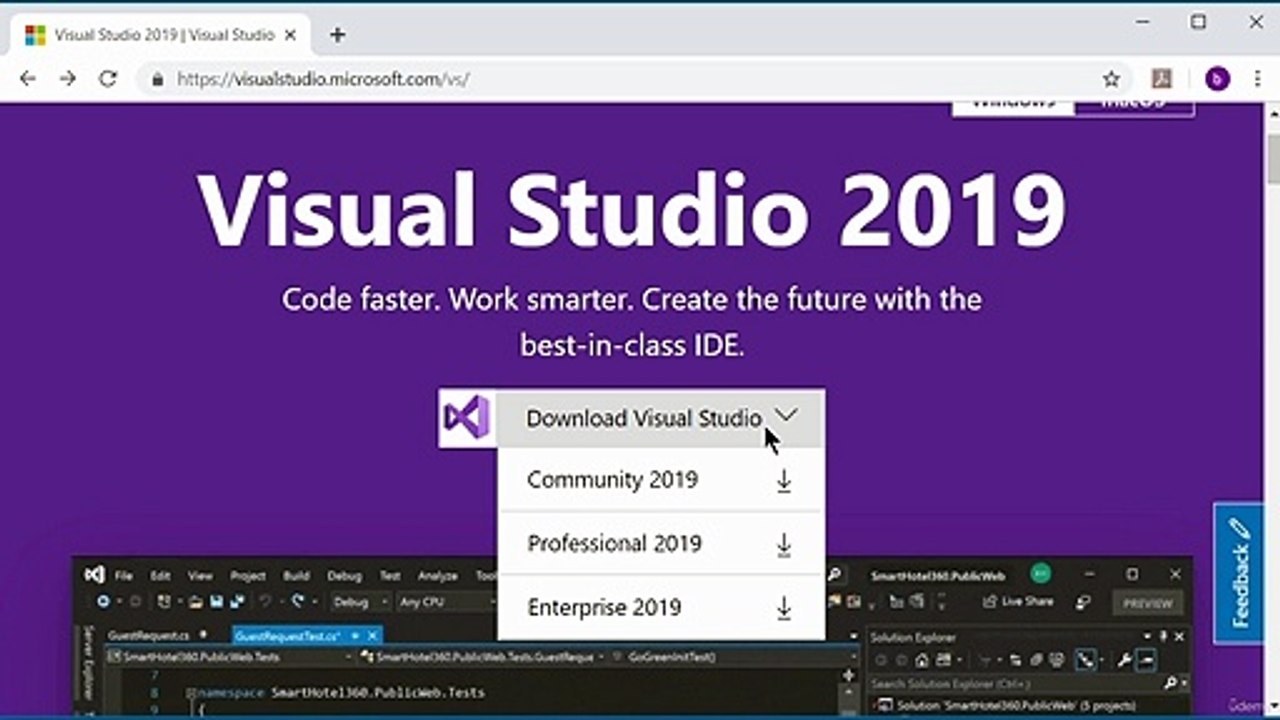The width and height of the screenshot is (1280, 720).
Task: Click the padlock site info icon
Action: click(x=156, y=79)
